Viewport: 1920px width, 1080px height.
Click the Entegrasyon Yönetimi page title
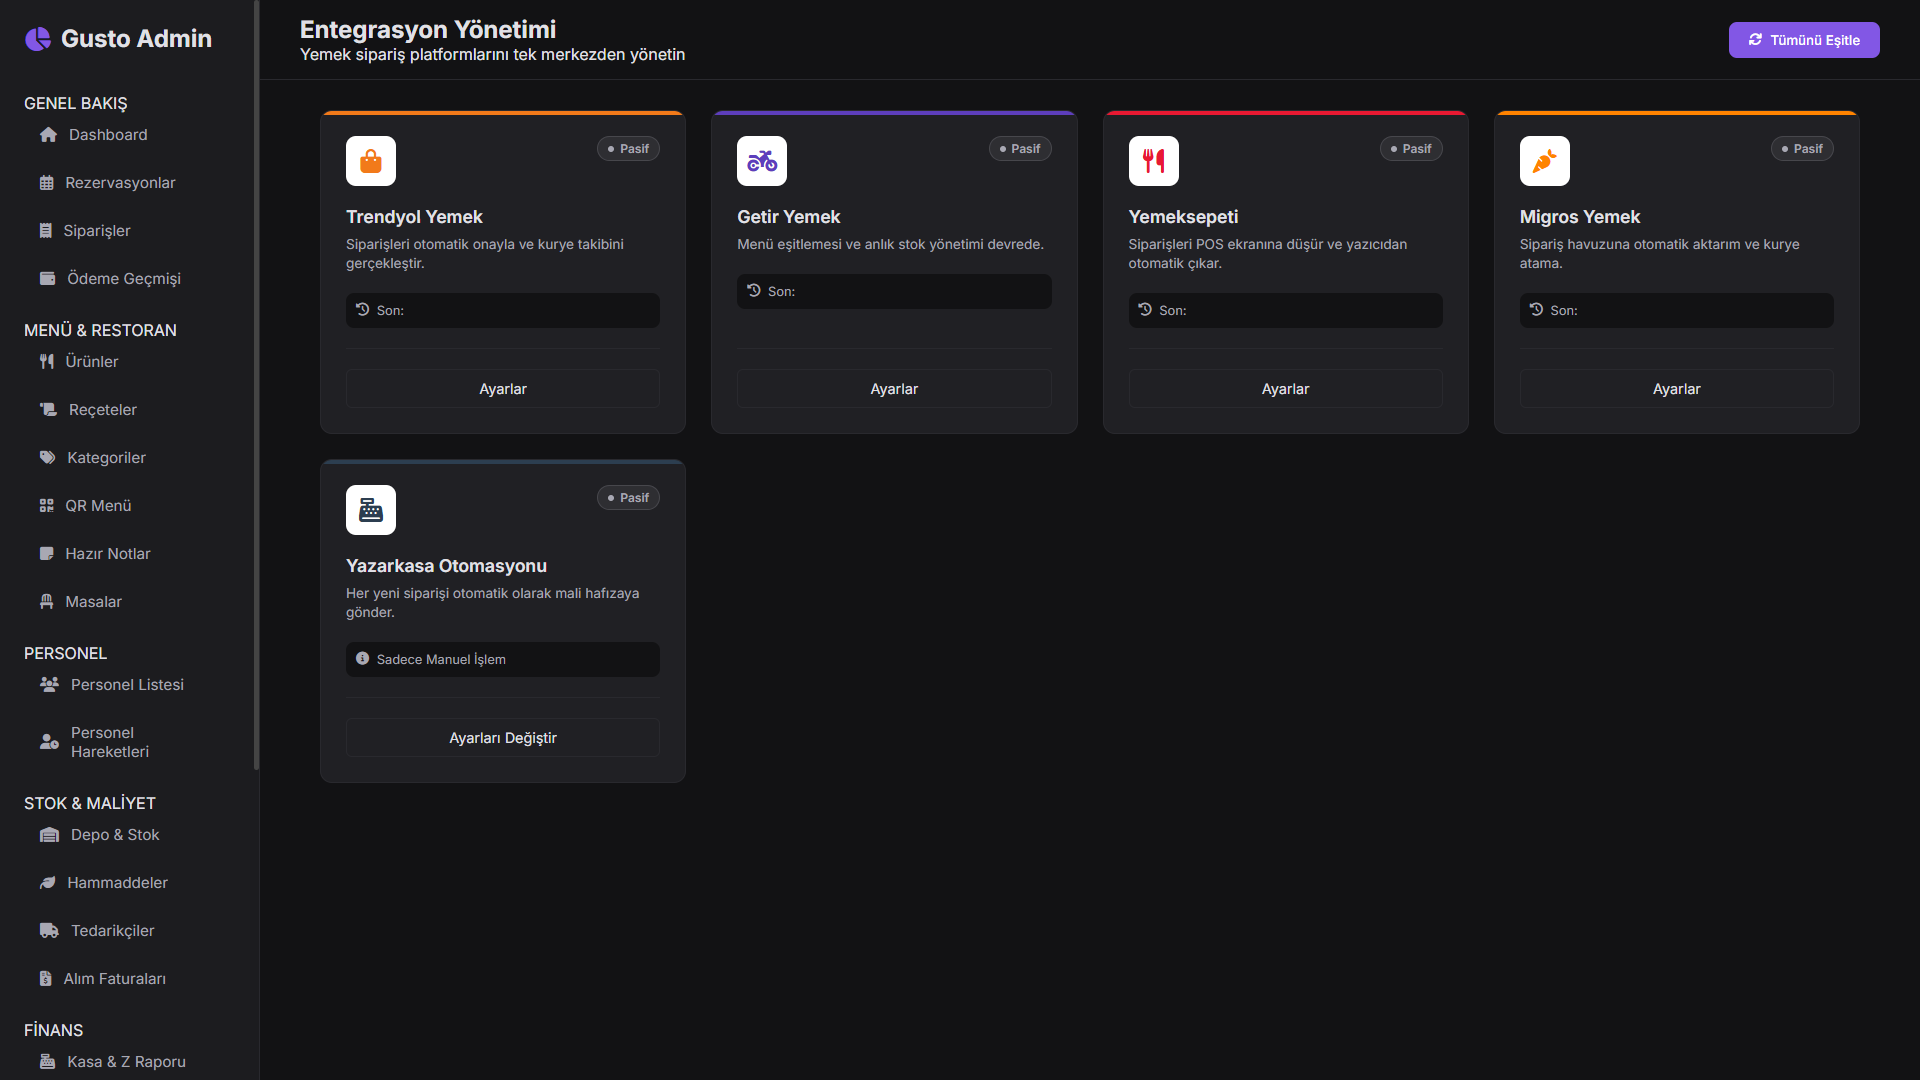coord(428,30)
